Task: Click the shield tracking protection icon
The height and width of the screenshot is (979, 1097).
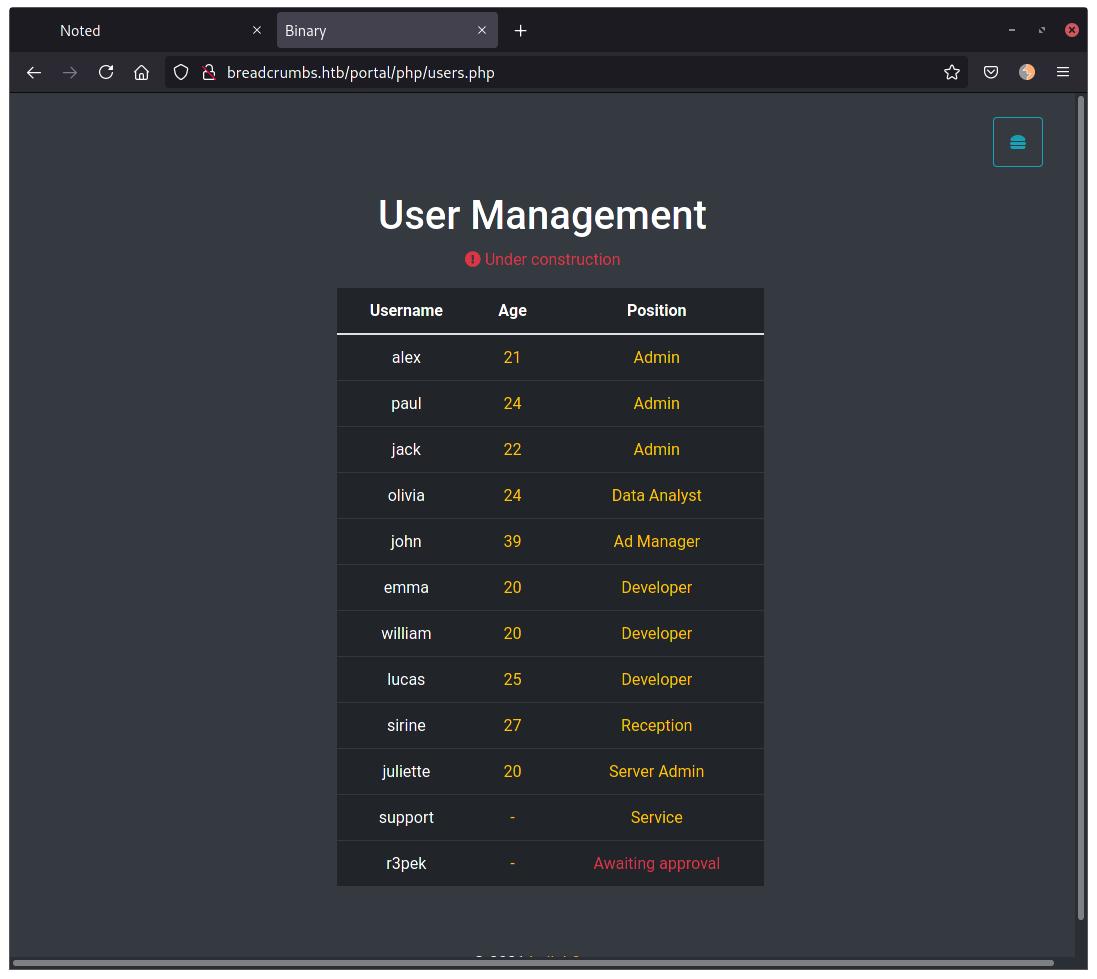Action: (181, 72)
